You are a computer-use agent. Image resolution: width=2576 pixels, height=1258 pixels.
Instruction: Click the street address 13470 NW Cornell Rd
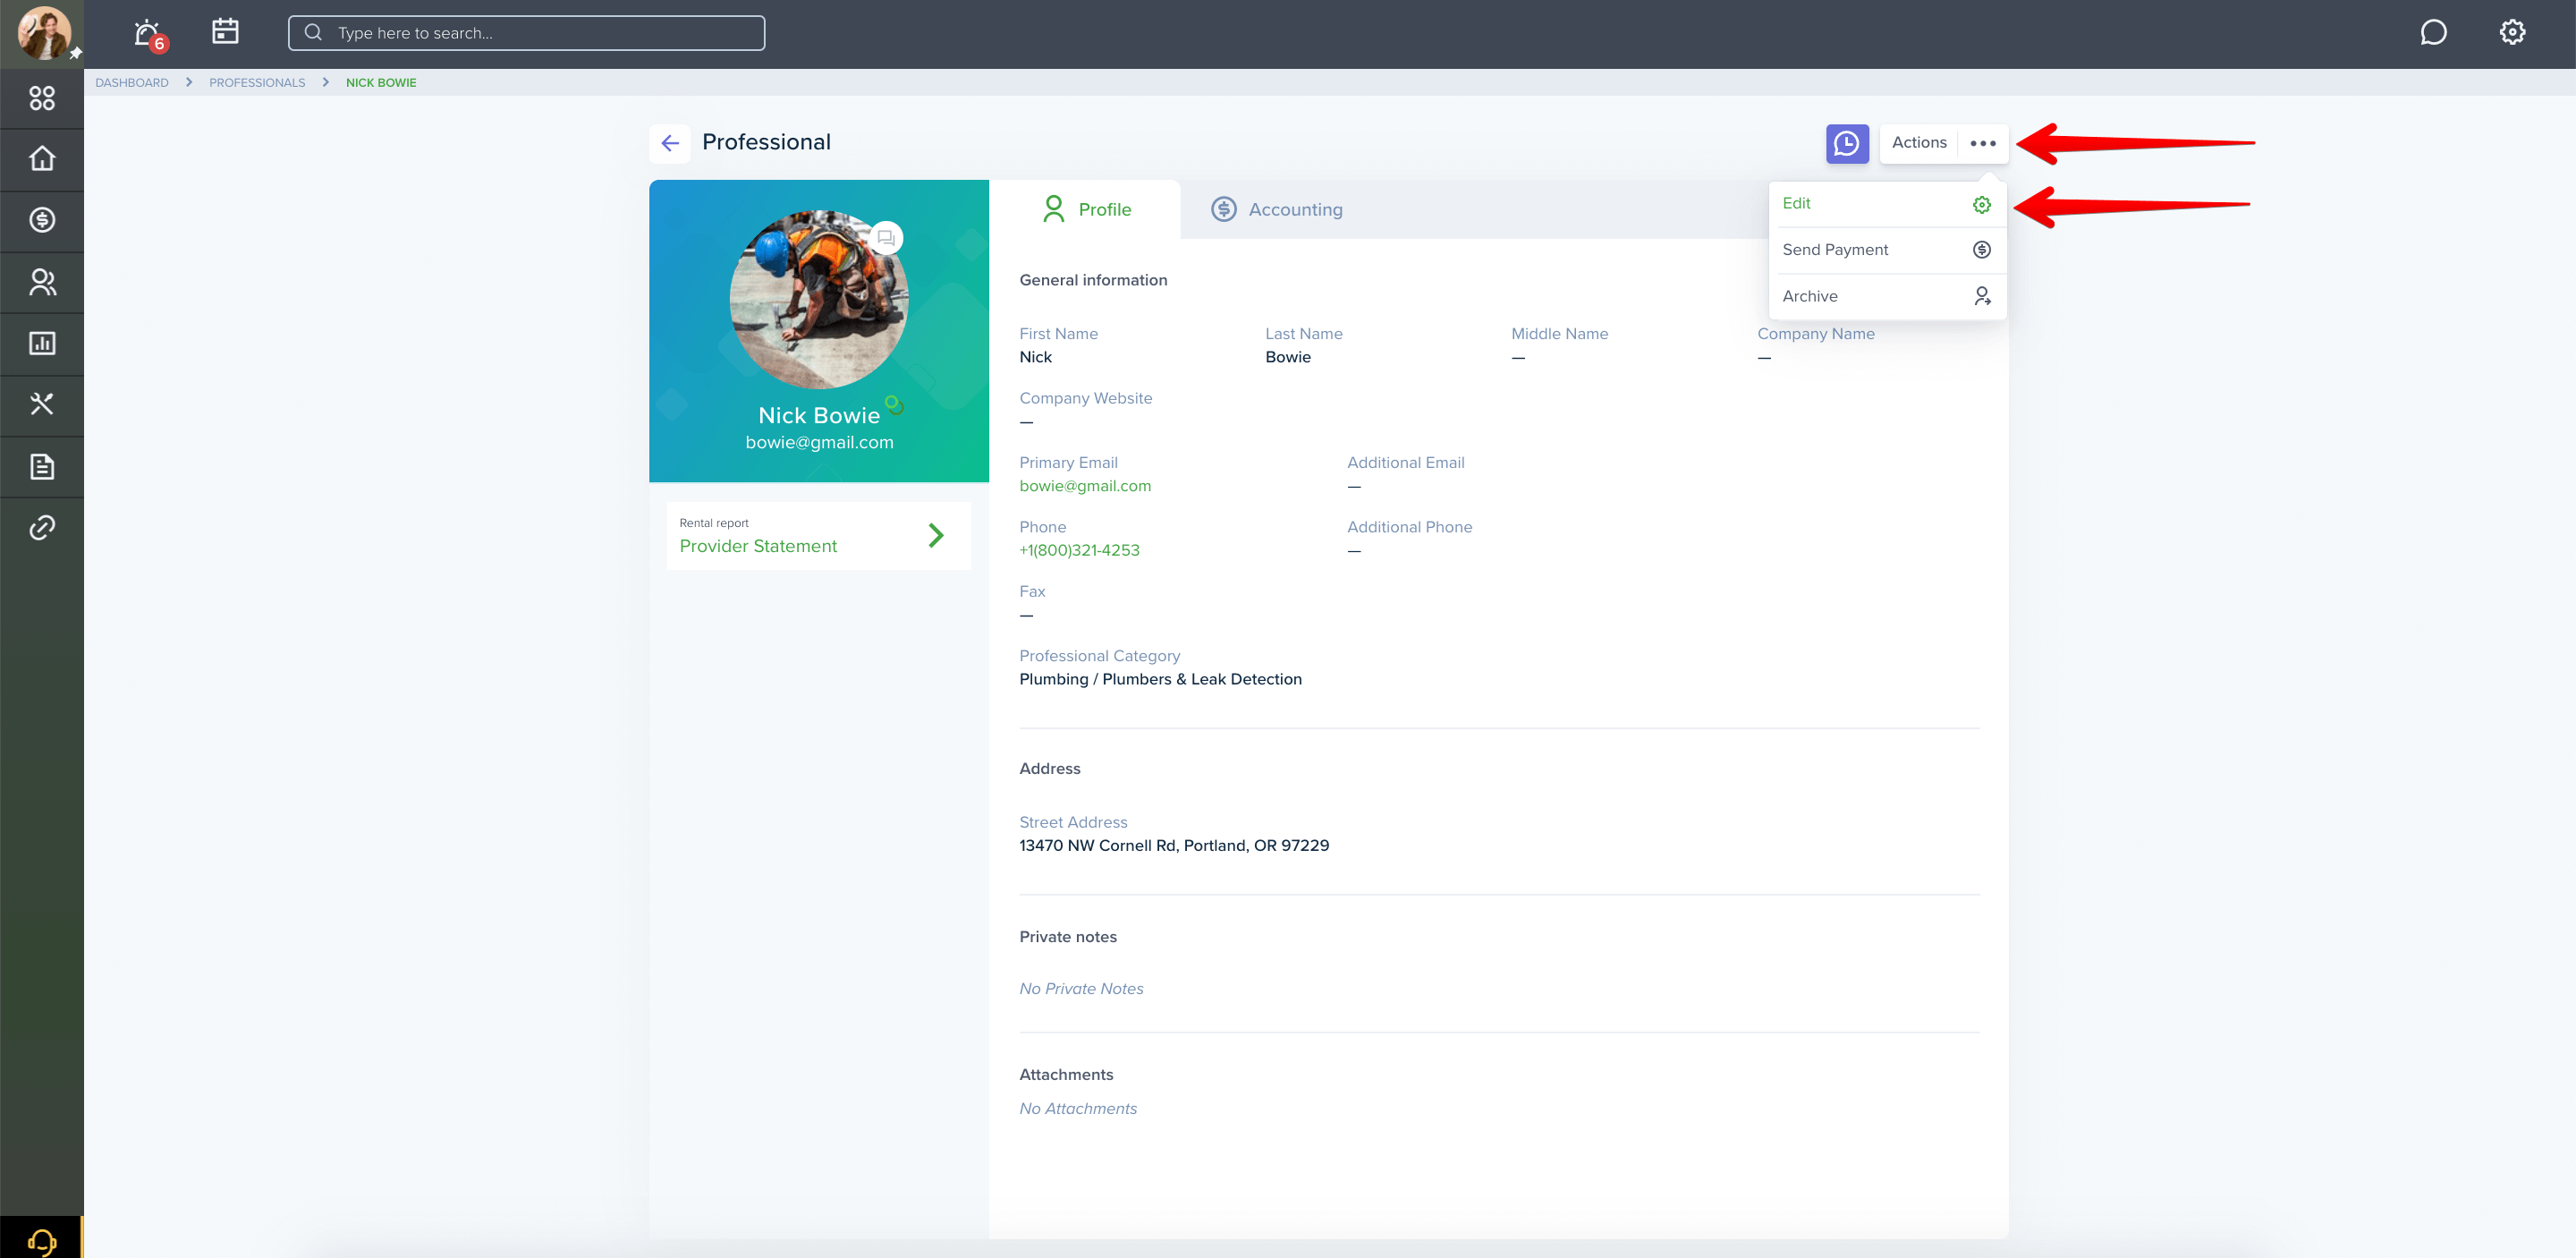[1174, 846]
